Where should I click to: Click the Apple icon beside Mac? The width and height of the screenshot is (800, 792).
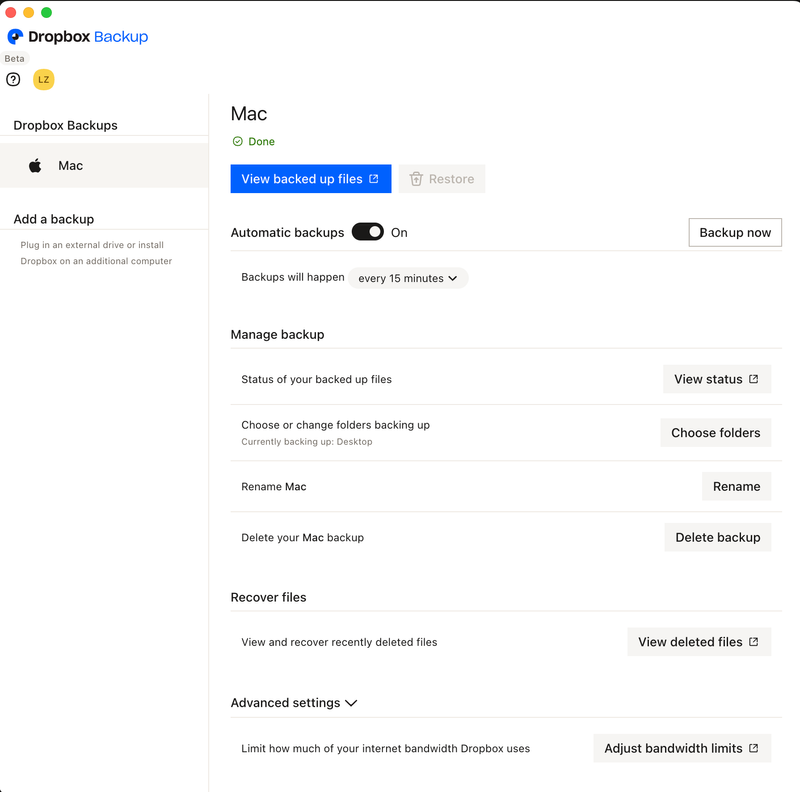tap(35, 166)
